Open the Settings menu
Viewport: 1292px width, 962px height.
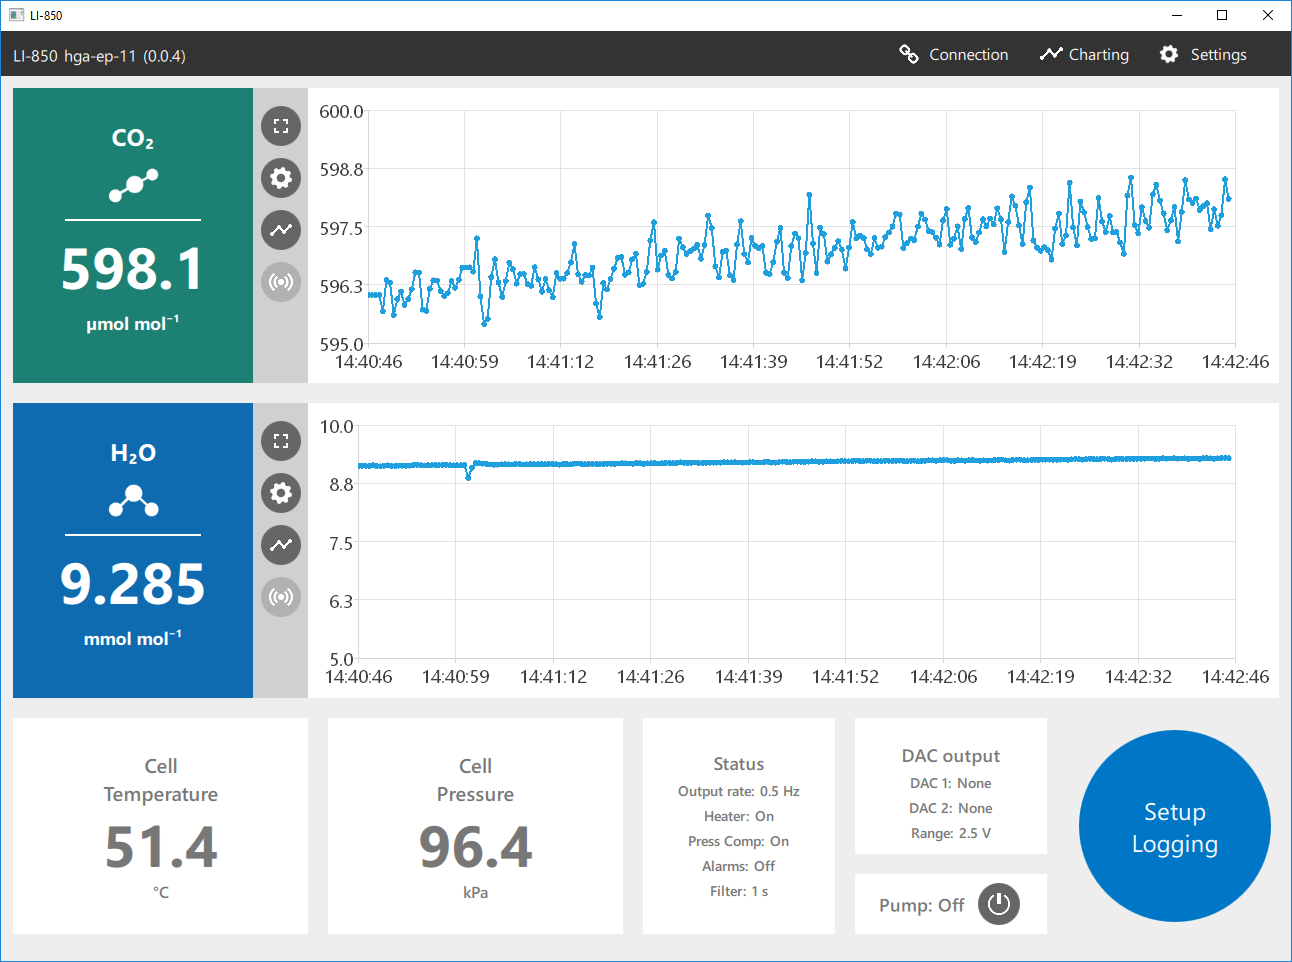[x=1203, y=55]
